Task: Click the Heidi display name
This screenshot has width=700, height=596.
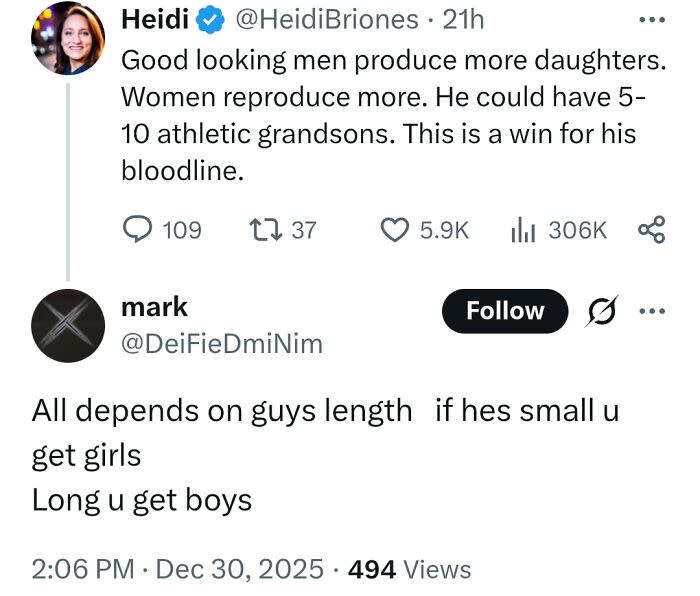Action: click(x=155, y=18)
